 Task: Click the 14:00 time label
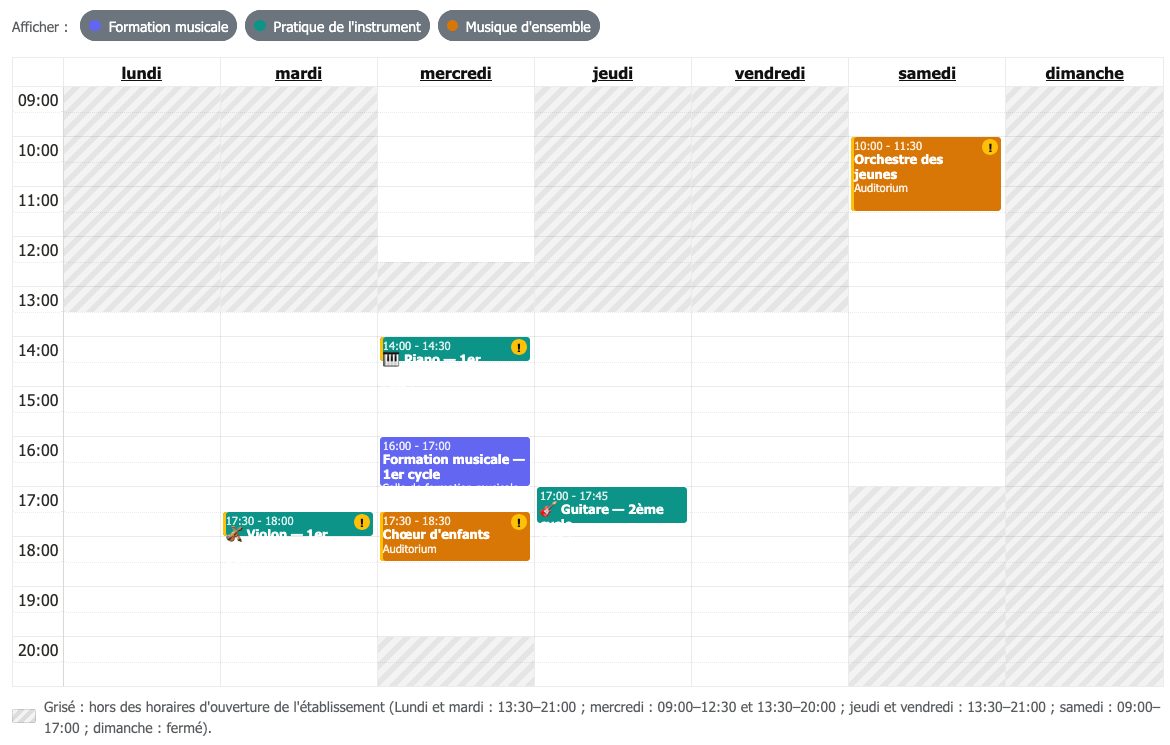38,350
